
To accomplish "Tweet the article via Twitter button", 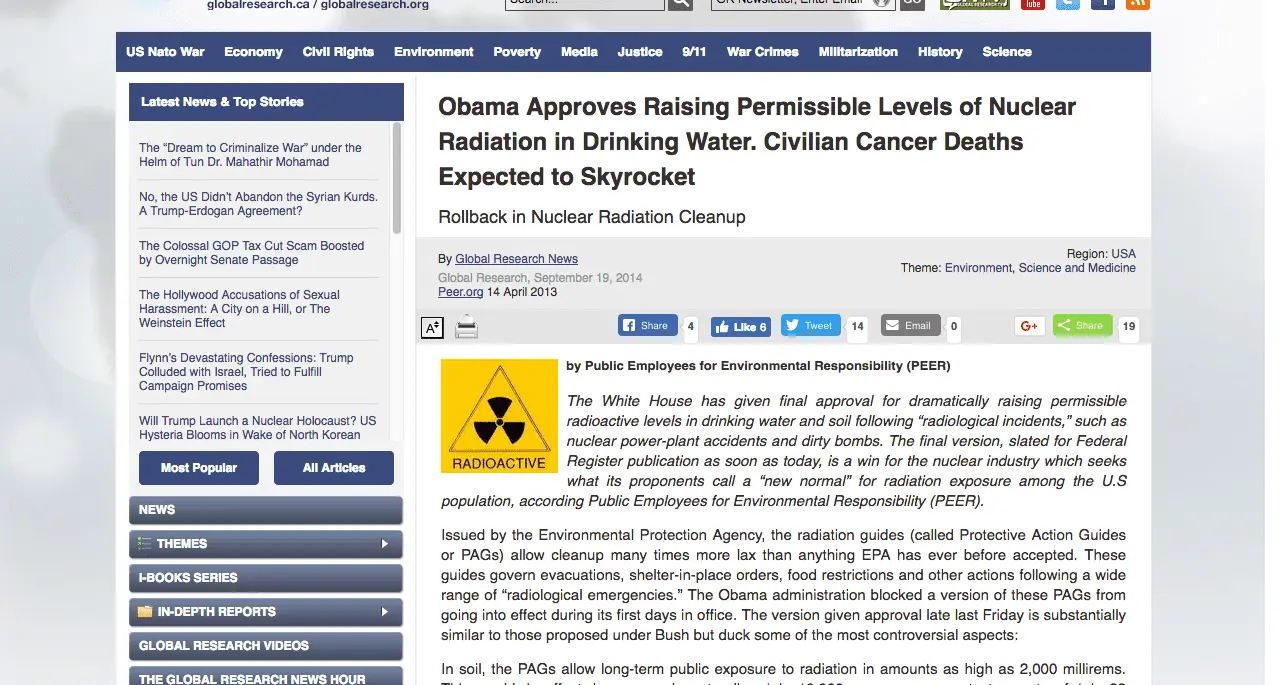I will (x=811, y=325).
